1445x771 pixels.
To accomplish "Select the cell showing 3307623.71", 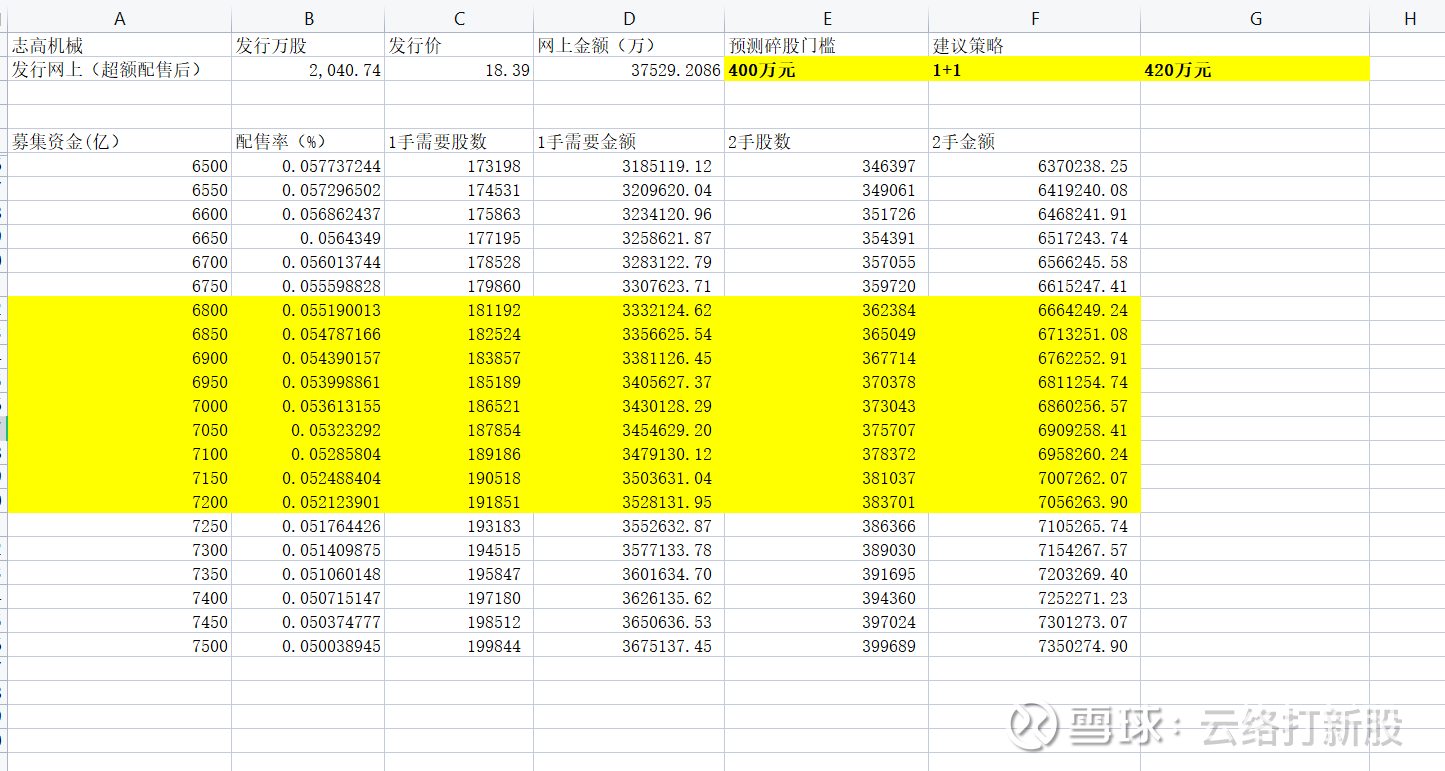I will tap(629, 286).
